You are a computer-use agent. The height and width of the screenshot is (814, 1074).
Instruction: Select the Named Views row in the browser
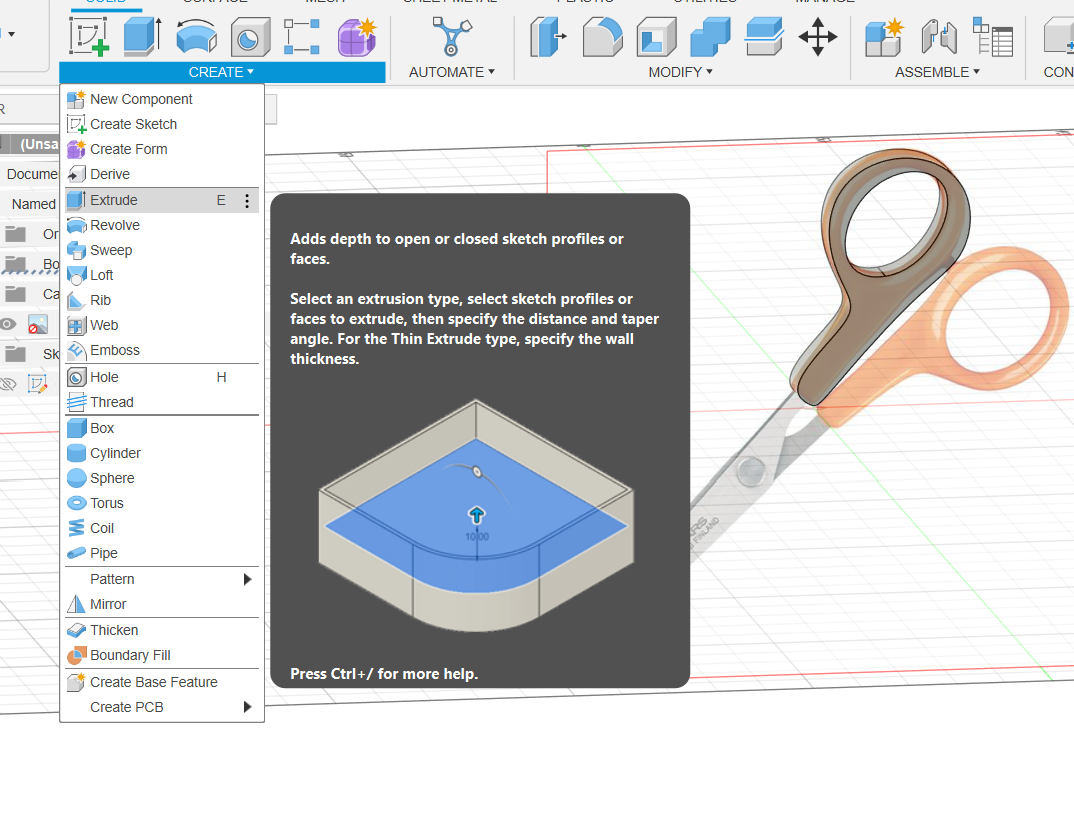(x=29, y=204)
